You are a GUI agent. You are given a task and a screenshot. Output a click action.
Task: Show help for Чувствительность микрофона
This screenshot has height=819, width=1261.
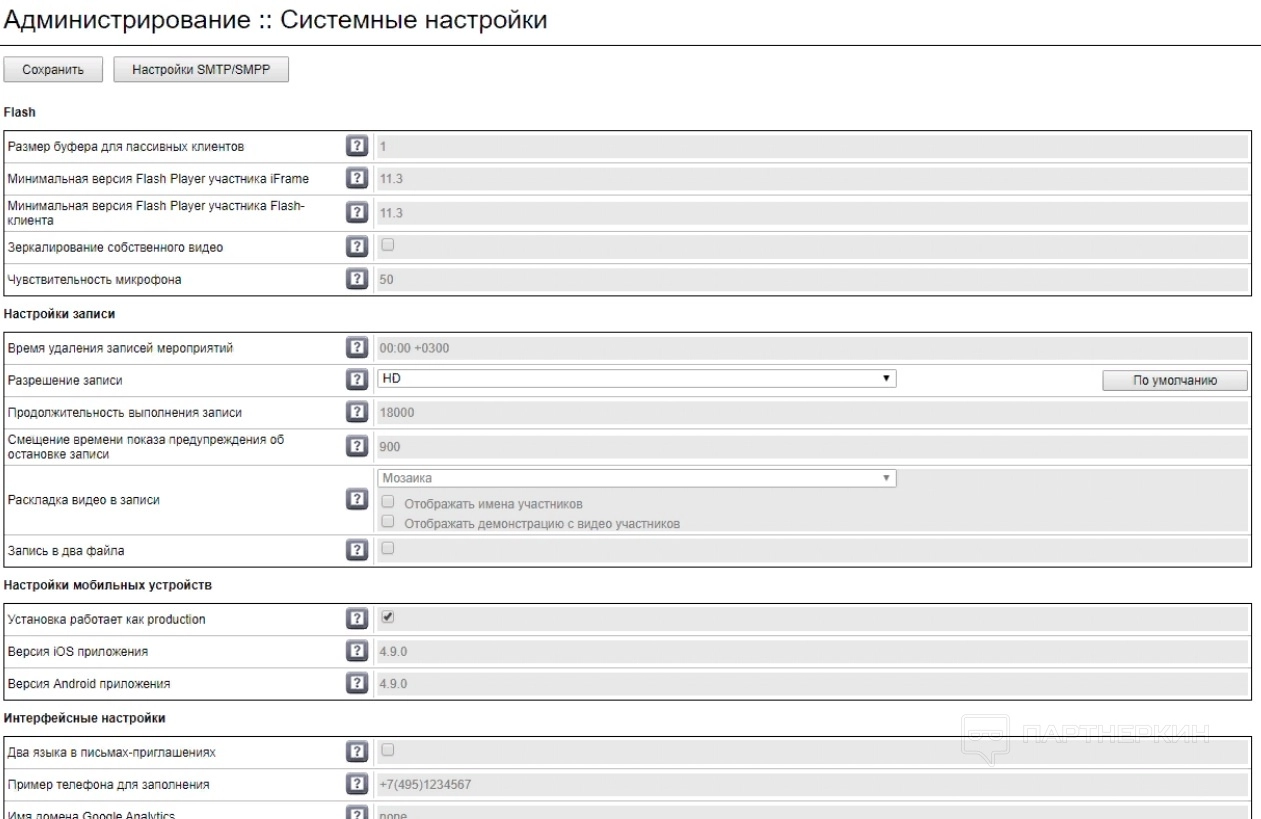(354, 279)
